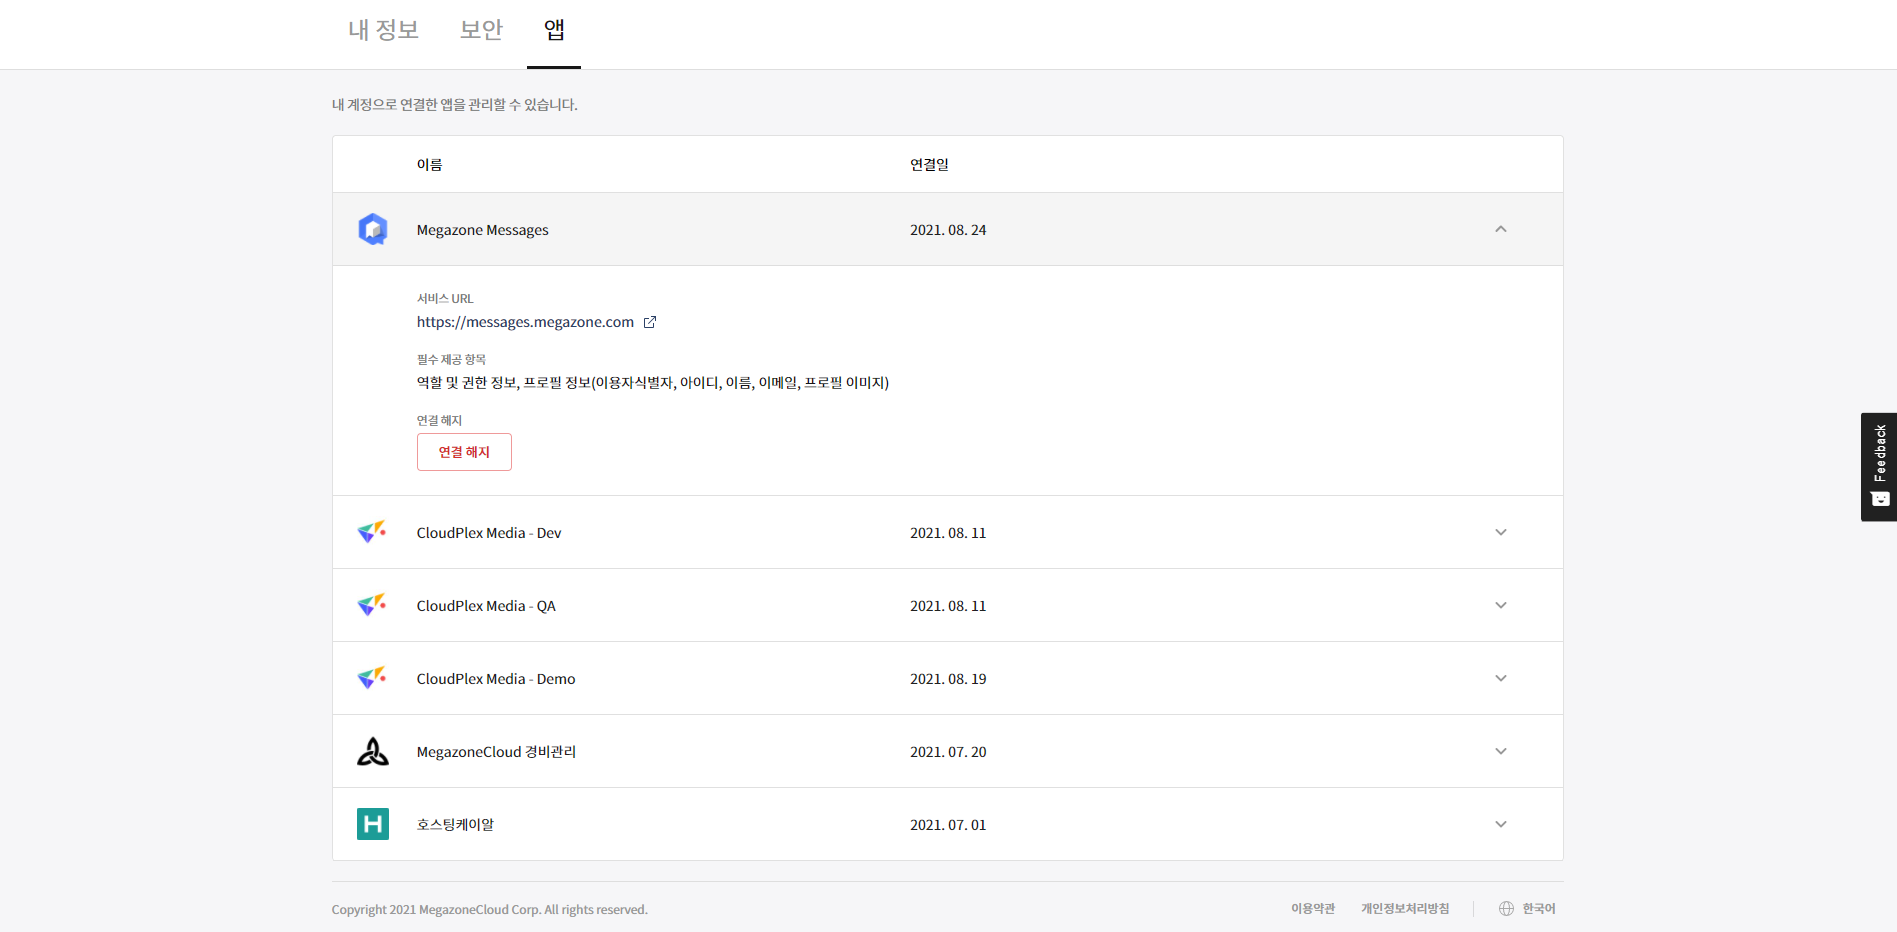Expand the MegazoneCloud 경비관리 row
The image size is (1897, 932).
pyautogui.click(x=1500, y=751)
